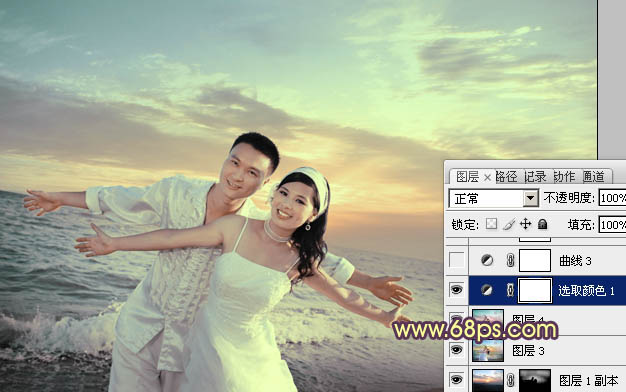Switch to the 路径 (Paths) tab
The image size is (626, 392).
pyautogui.click(x=506, y=176)
